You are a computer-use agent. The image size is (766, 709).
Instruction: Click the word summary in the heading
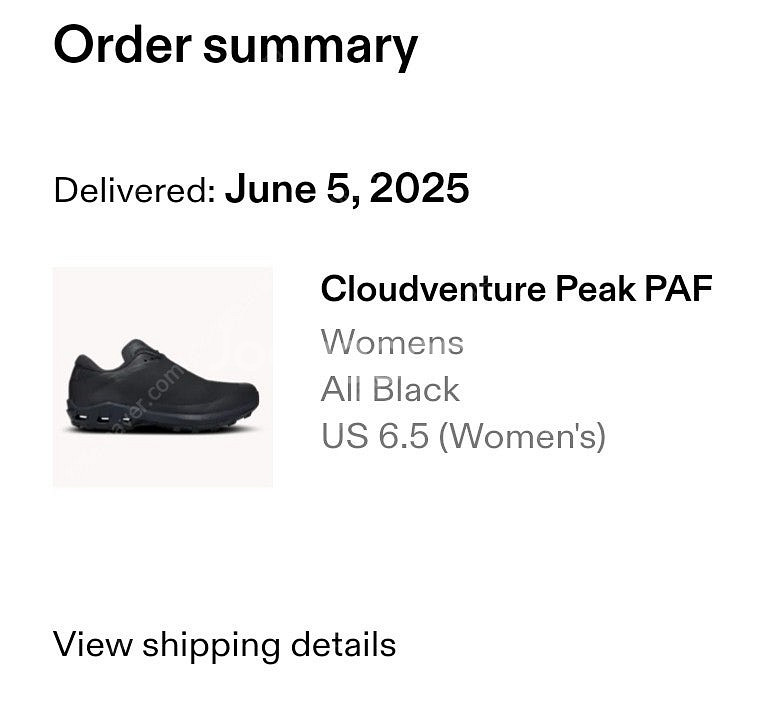(310, 48)
